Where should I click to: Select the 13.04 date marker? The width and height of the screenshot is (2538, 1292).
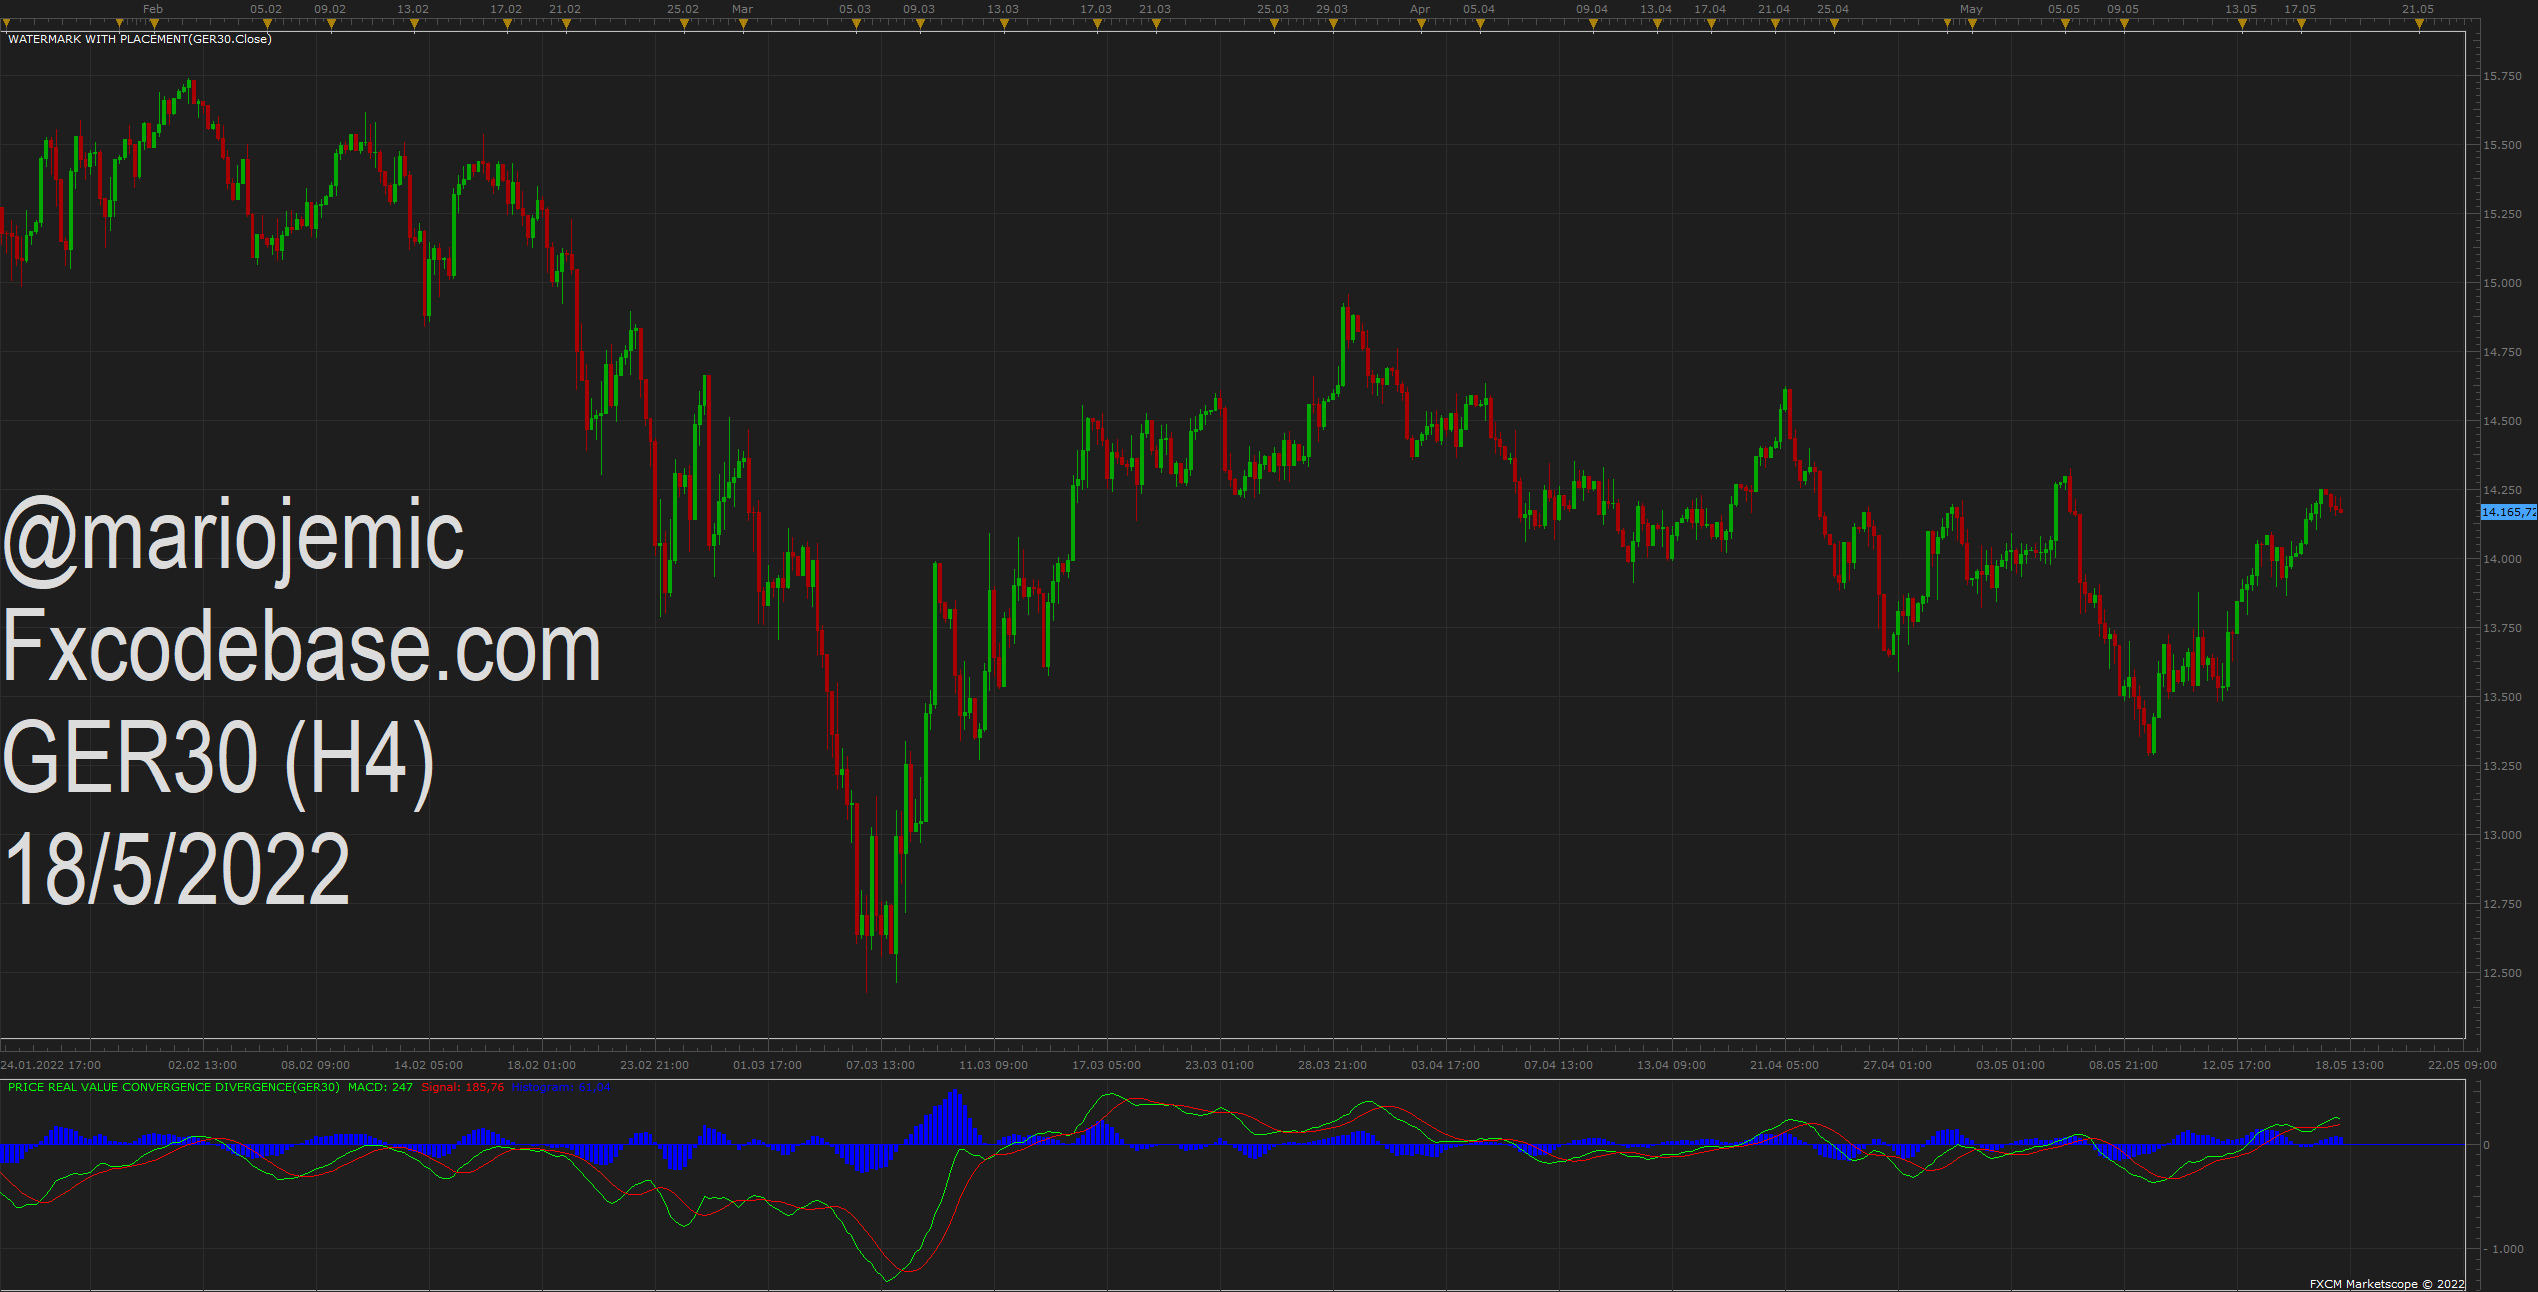click(x=1656, y=9)
